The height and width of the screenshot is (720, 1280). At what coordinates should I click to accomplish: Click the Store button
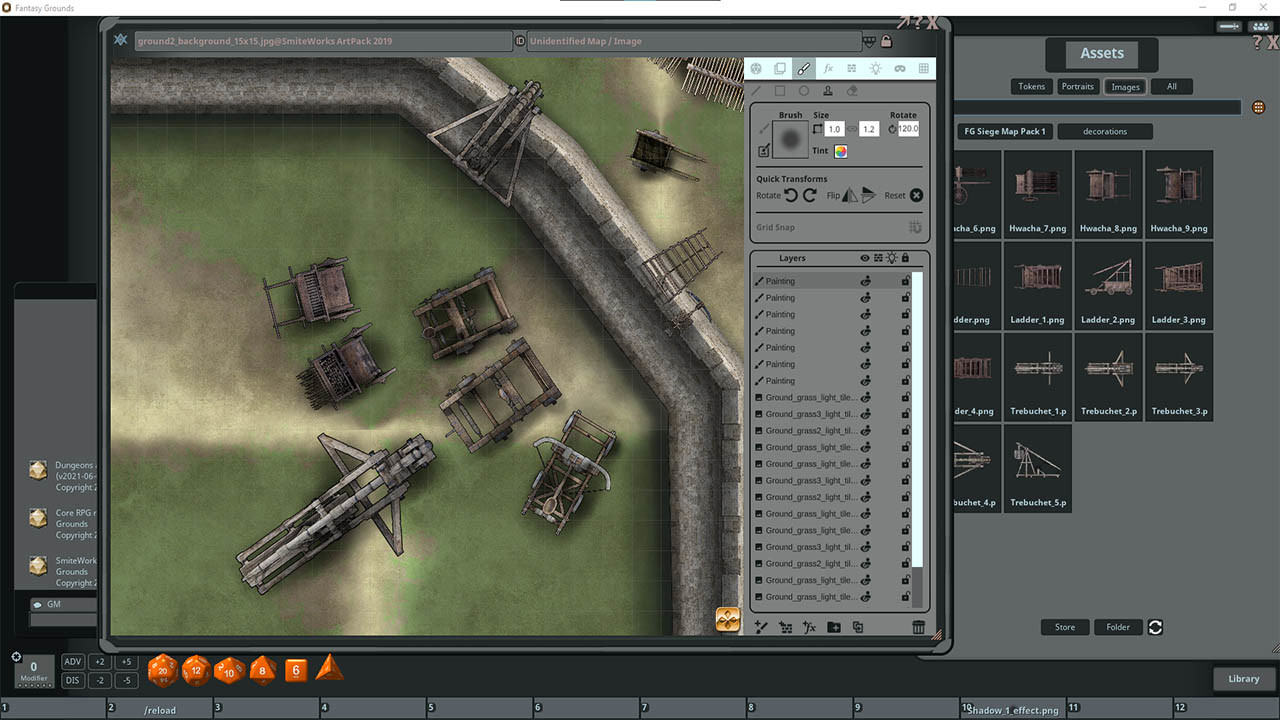click(x=1064, y=627)
